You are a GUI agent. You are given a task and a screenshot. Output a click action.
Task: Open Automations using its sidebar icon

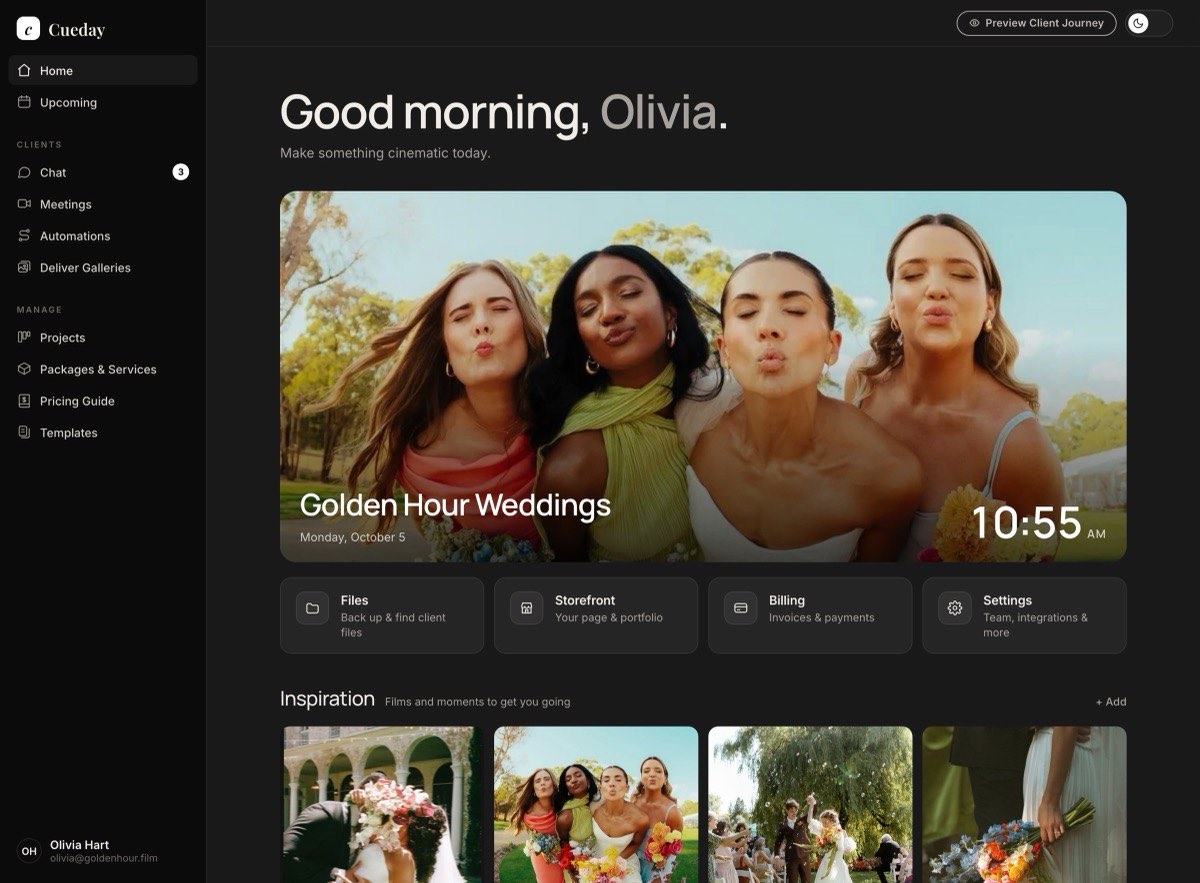[x=25, y=236]
